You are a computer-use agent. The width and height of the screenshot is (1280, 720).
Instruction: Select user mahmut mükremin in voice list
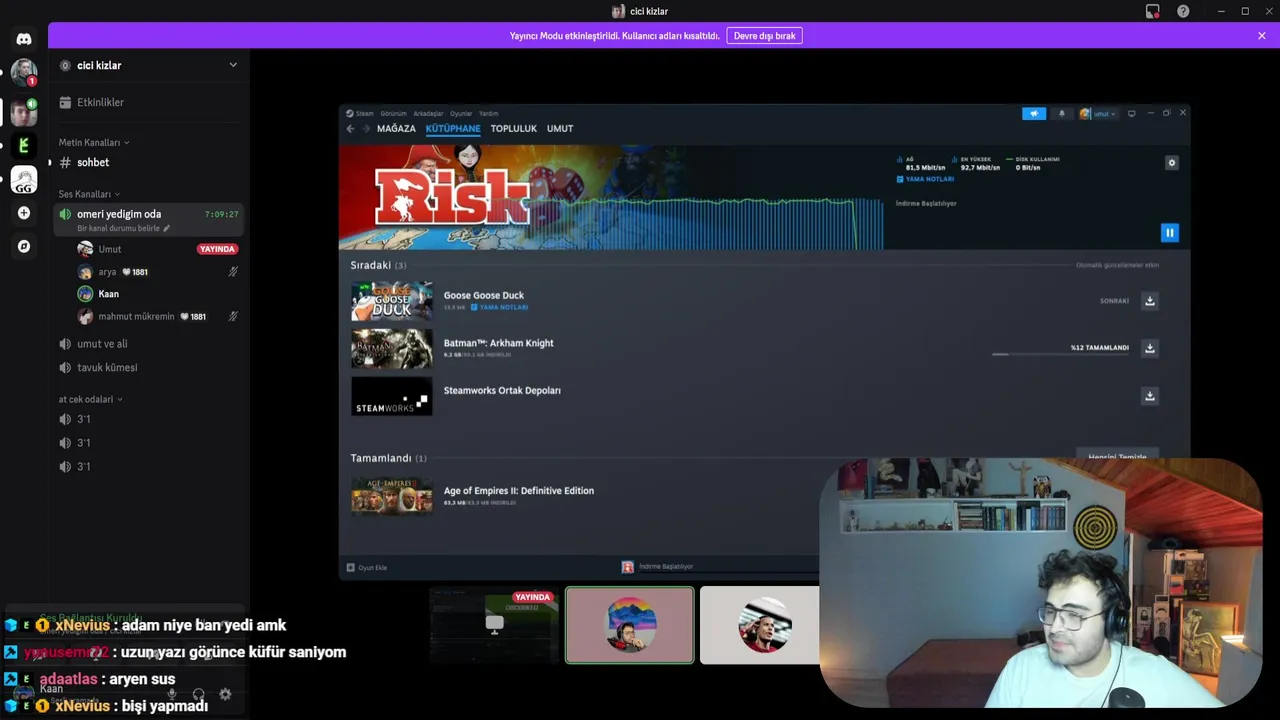[x=136, y=316]
